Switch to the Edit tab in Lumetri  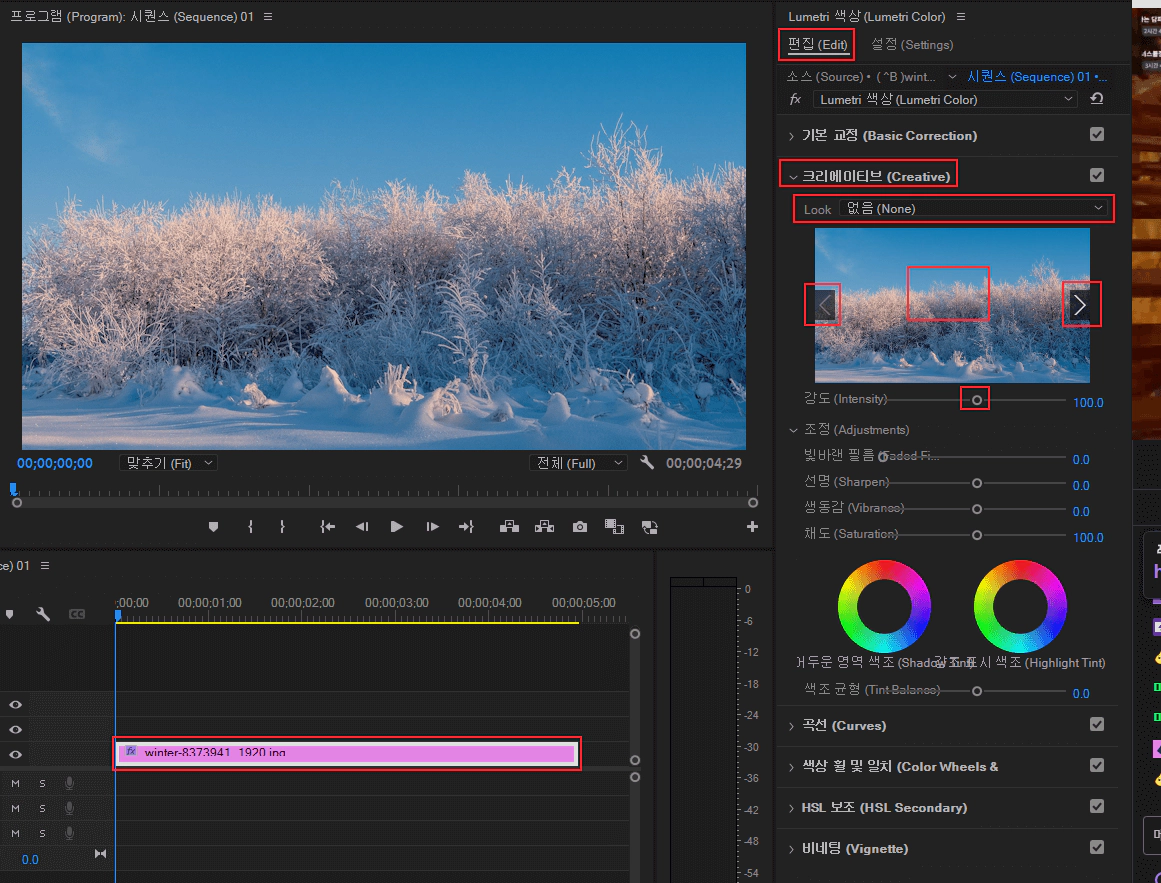pyautogui.click(x=817, y=44)
